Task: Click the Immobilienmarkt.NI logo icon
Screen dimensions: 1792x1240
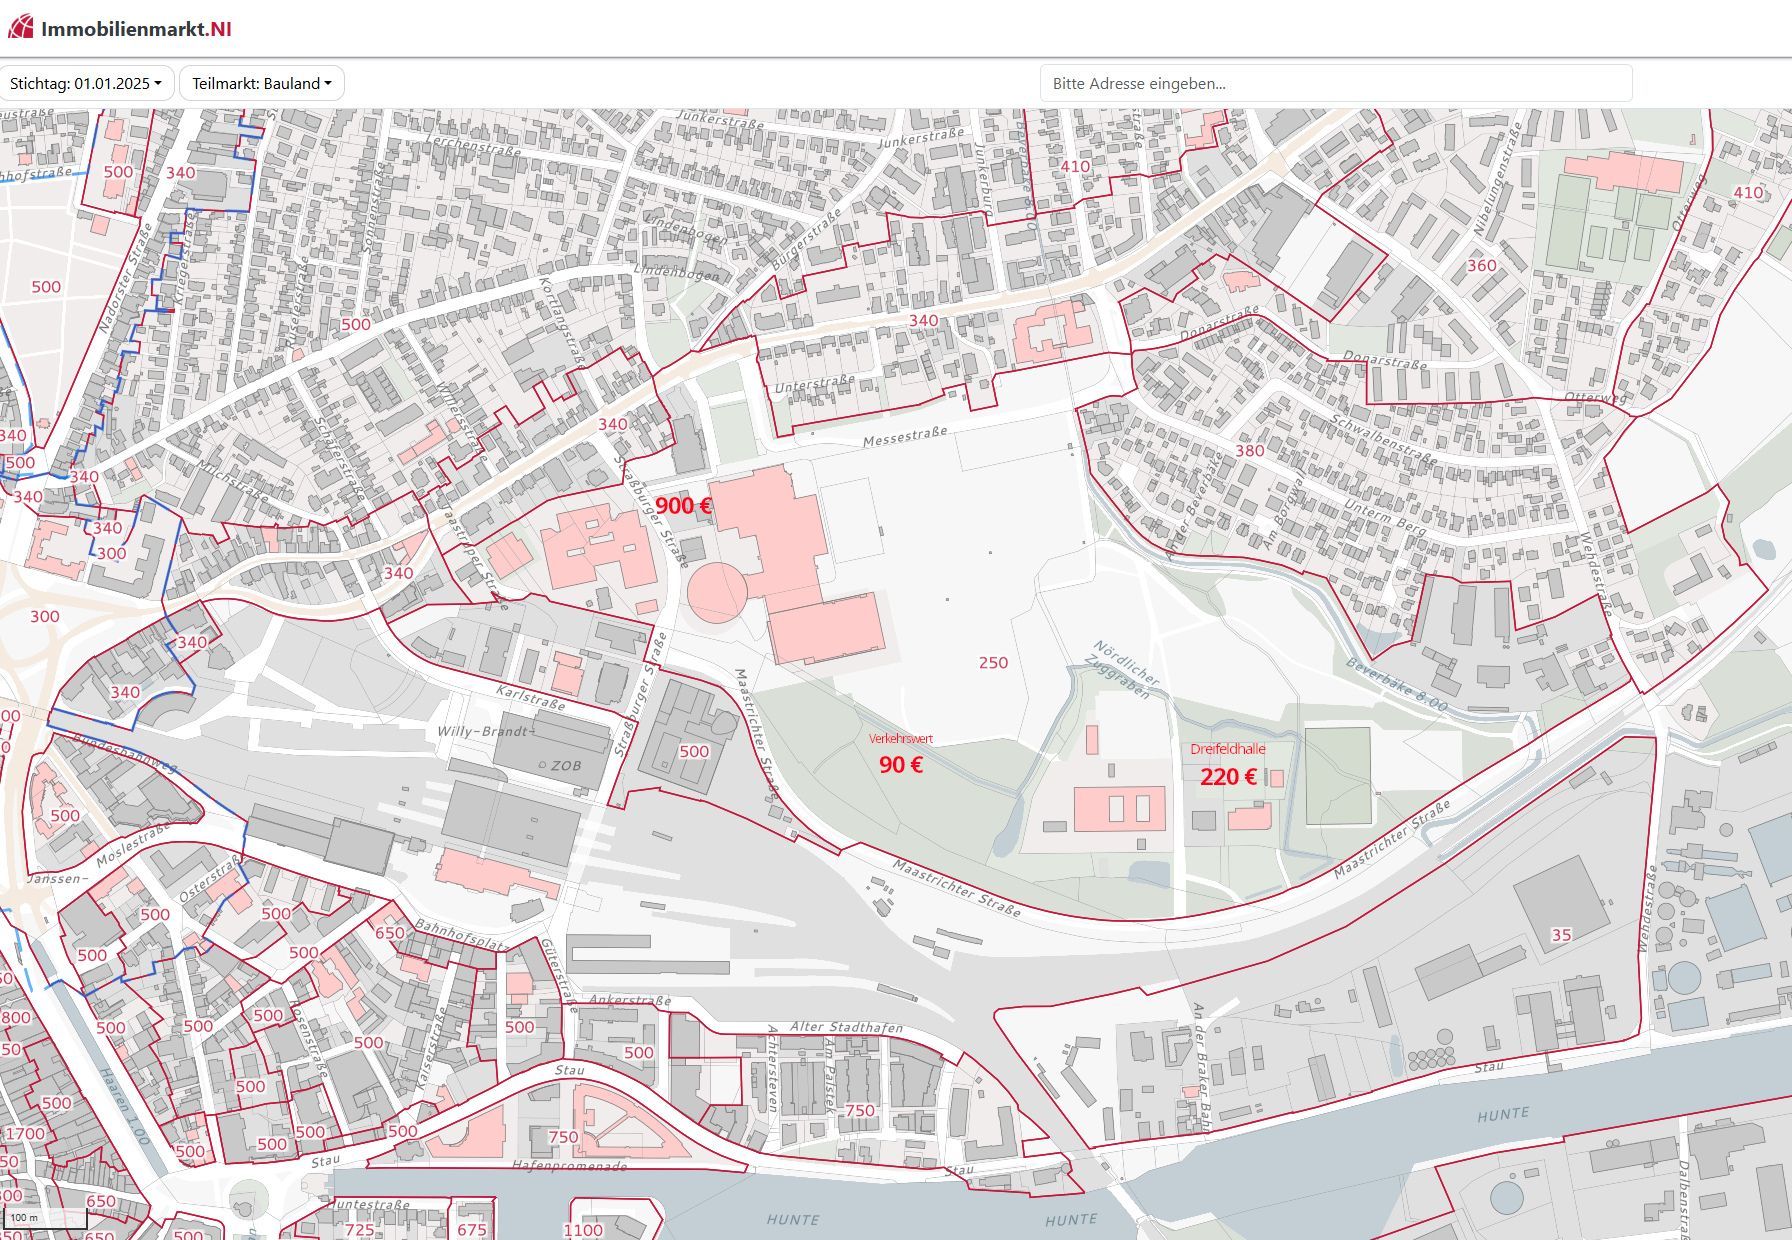Action: coord(20,27)
